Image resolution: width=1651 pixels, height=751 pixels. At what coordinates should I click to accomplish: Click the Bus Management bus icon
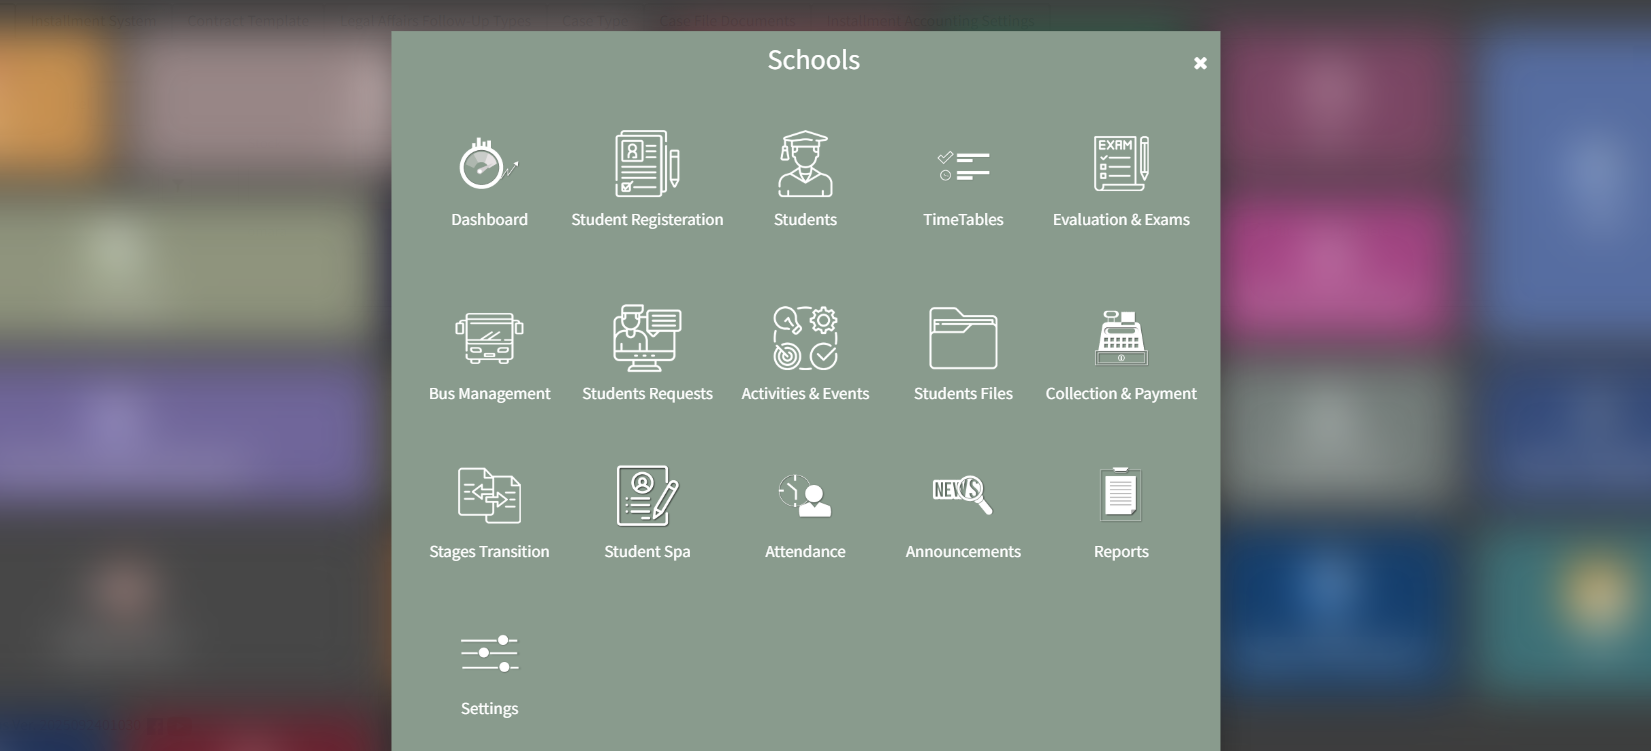[x=489, y=338]
